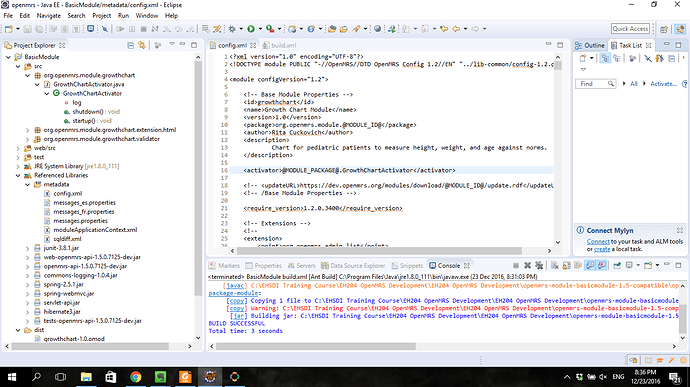This screenshot has width=690, height=387.
Task: Collapse the metadata folder in the tree
Action: (27, 184)
